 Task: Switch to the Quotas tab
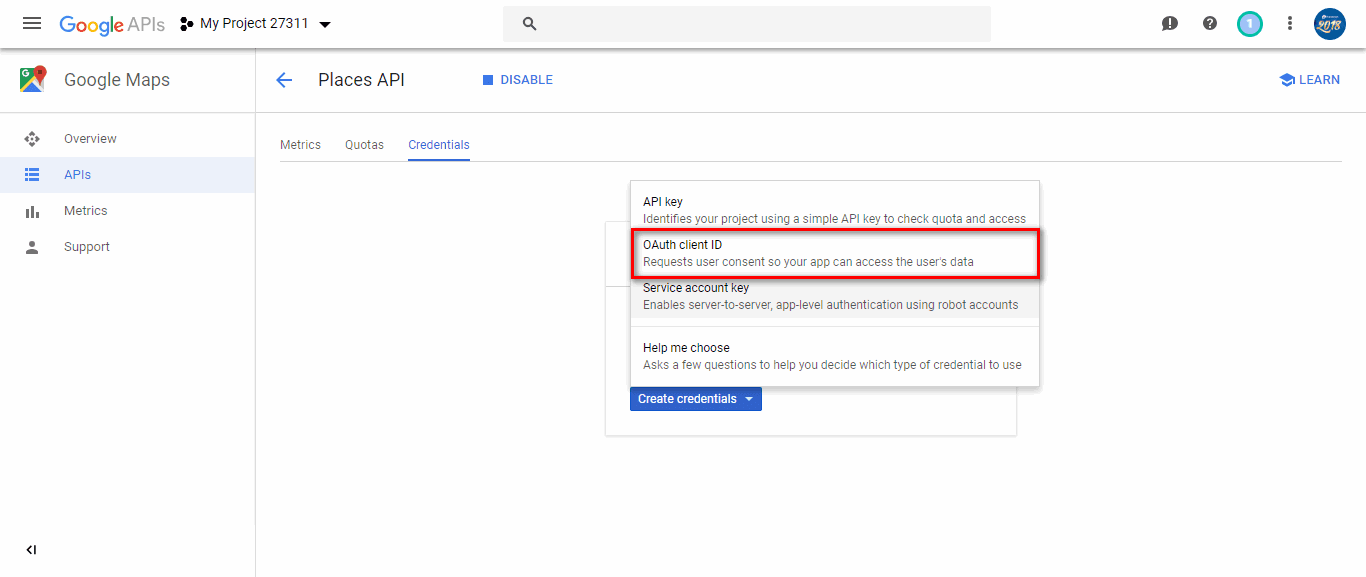pos(364,145)
